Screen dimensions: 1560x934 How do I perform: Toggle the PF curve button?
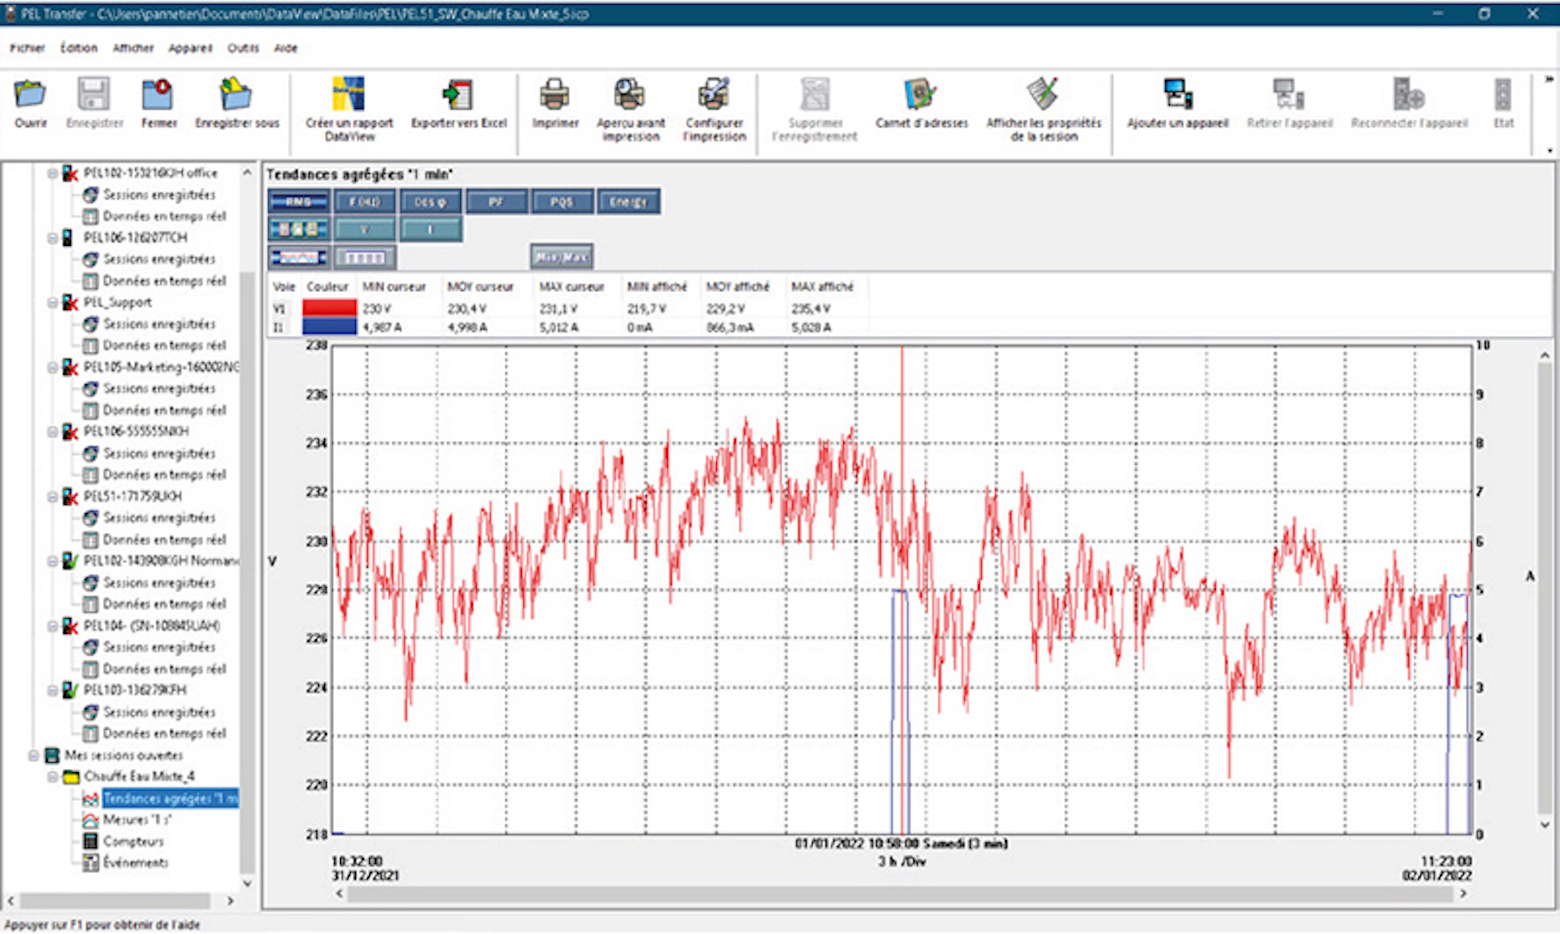496,202
